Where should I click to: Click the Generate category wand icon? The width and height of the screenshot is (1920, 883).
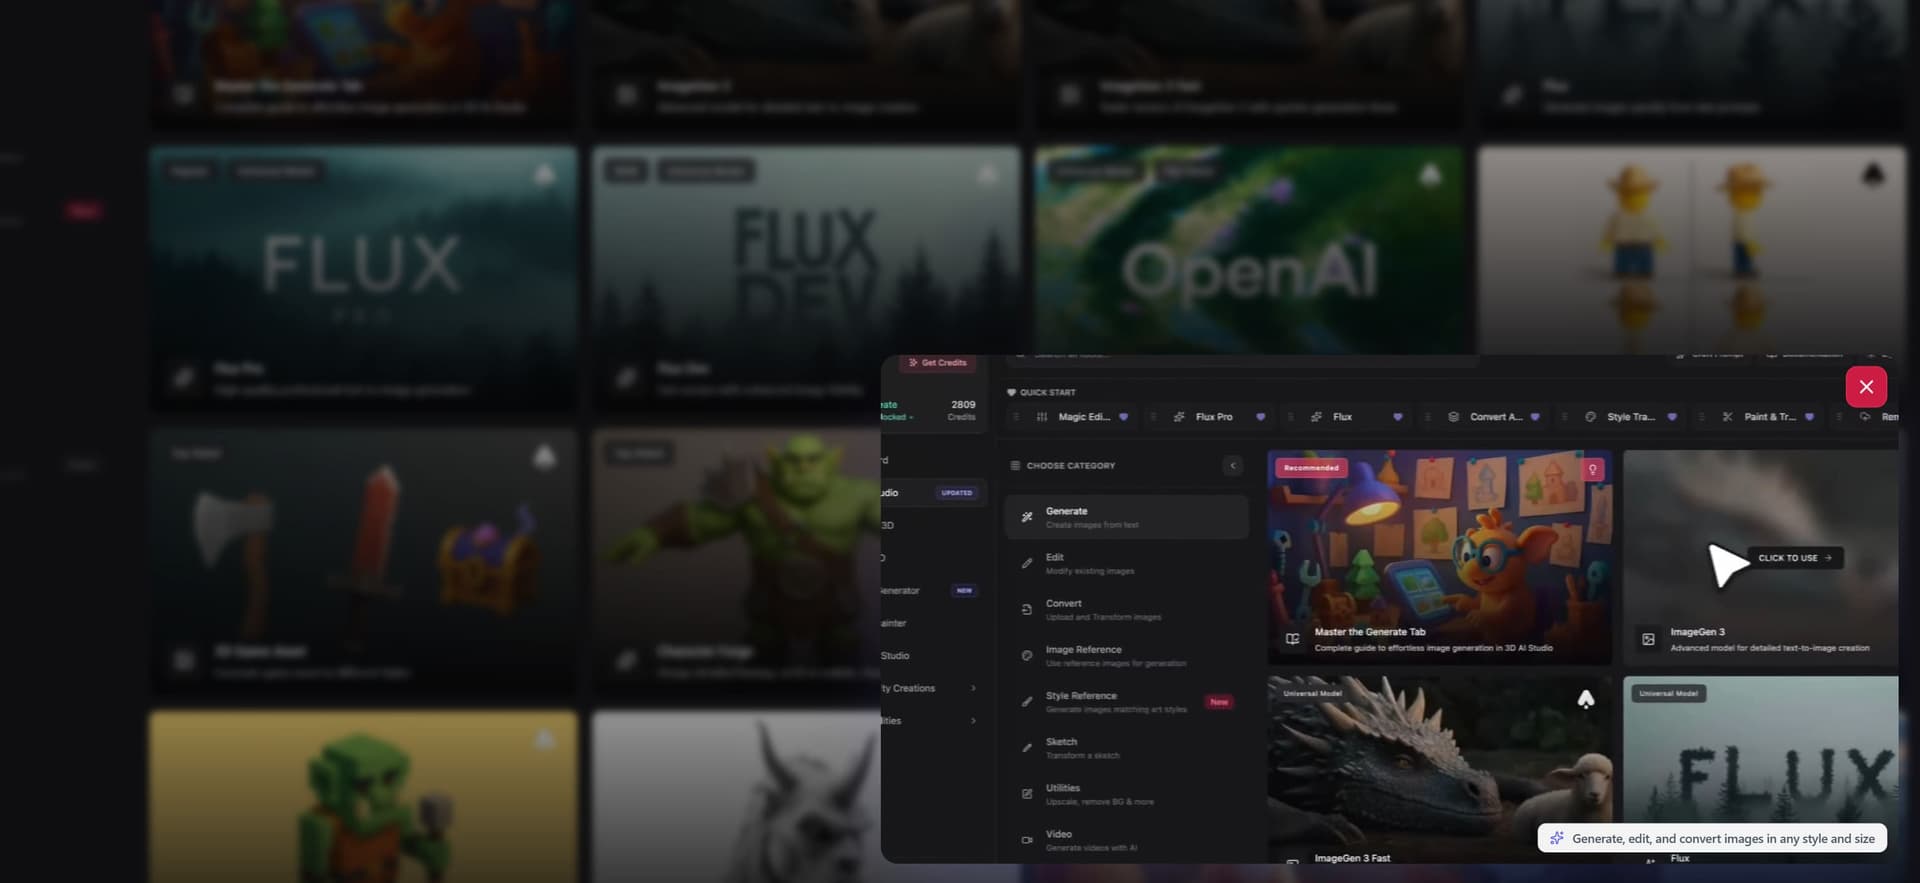[x=1027, y=517]
